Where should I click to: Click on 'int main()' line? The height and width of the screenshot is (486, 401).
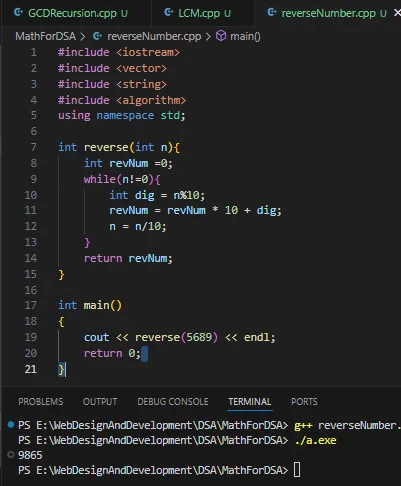point(90,305)
